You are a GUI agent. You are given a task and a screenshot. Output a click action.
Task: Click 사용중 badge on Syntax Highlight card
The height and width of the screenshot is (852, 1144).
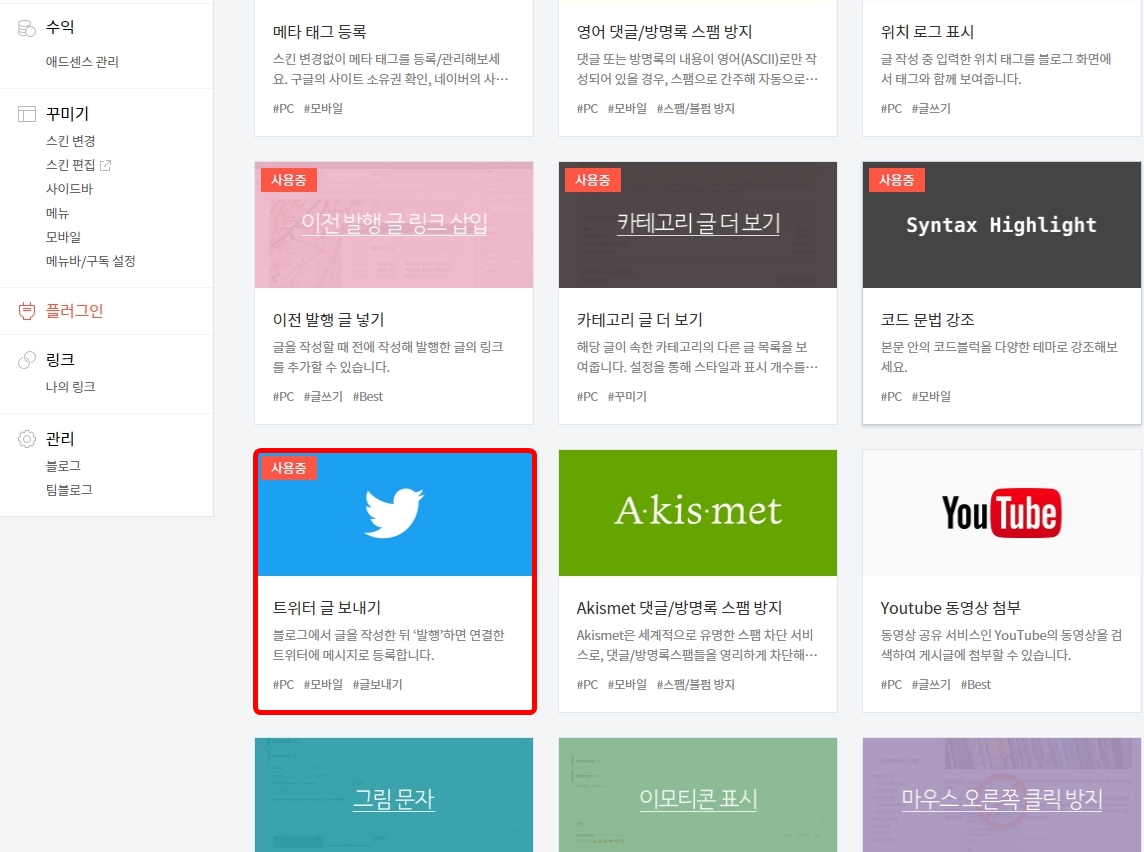(896, 180)
